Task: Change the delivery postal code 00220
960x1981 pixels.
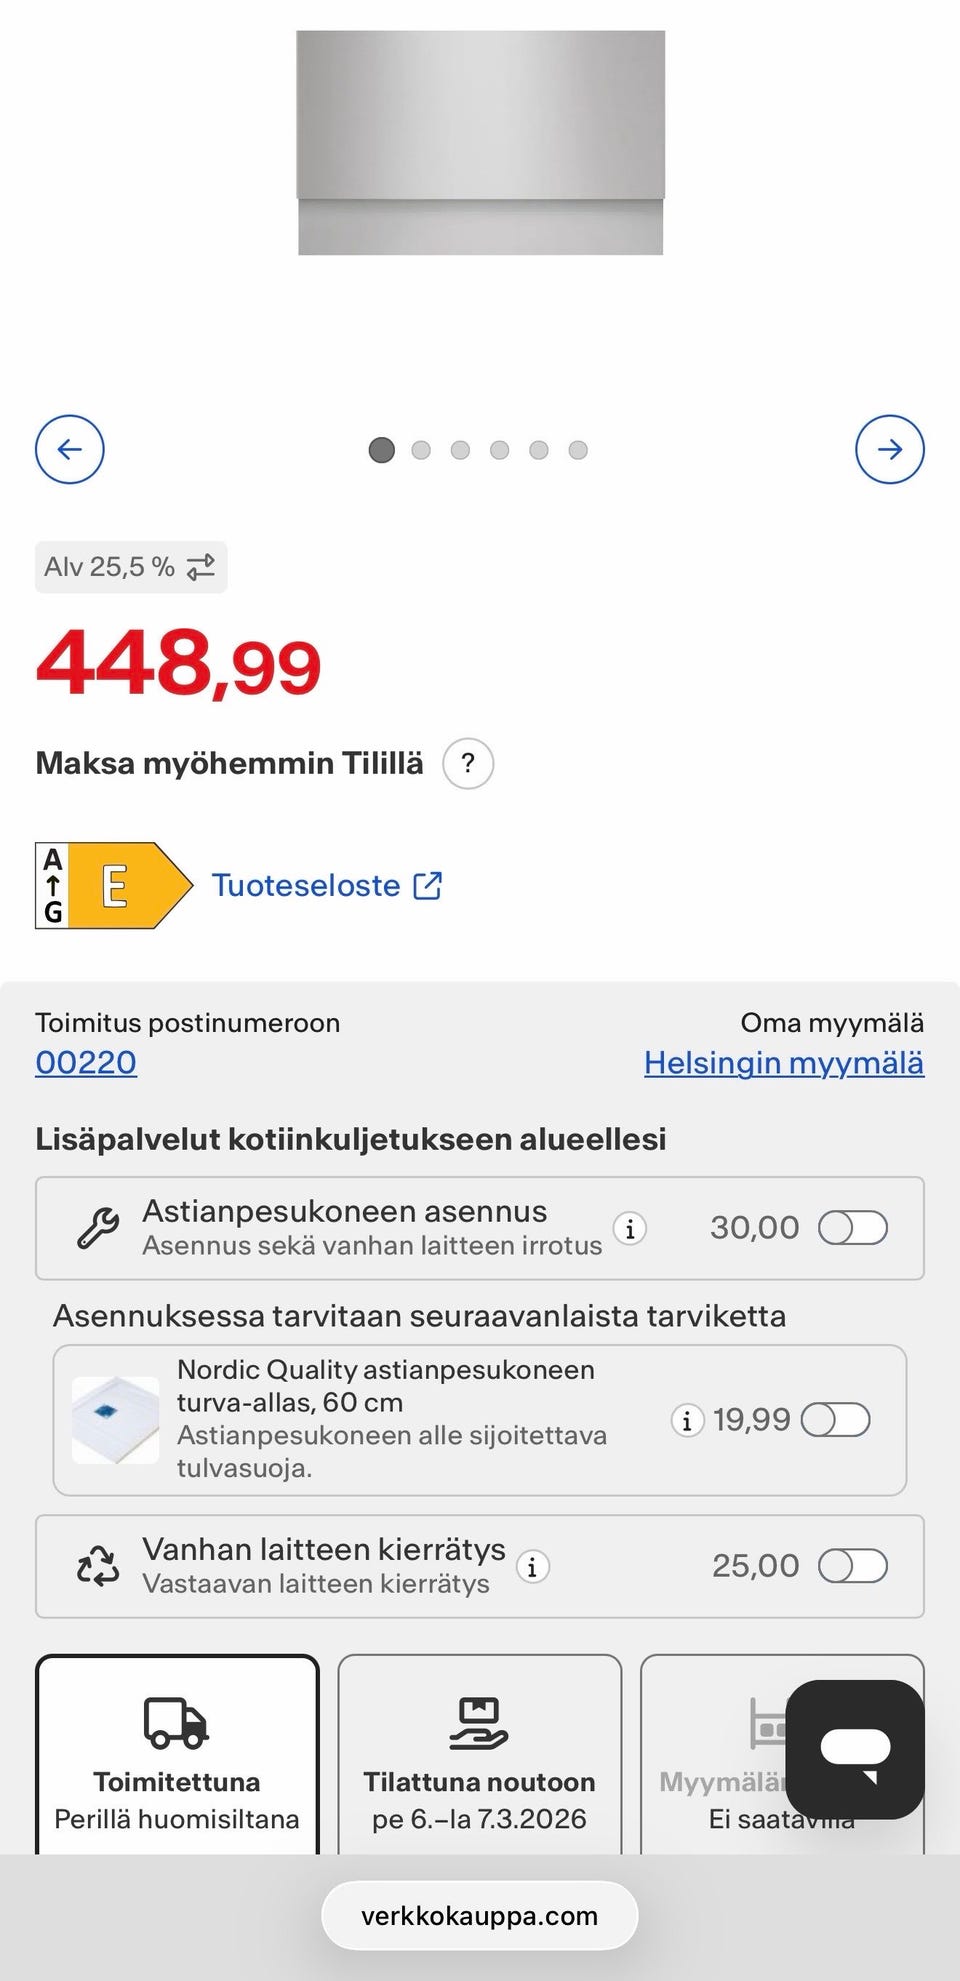Action: [x=86, y=1062]
